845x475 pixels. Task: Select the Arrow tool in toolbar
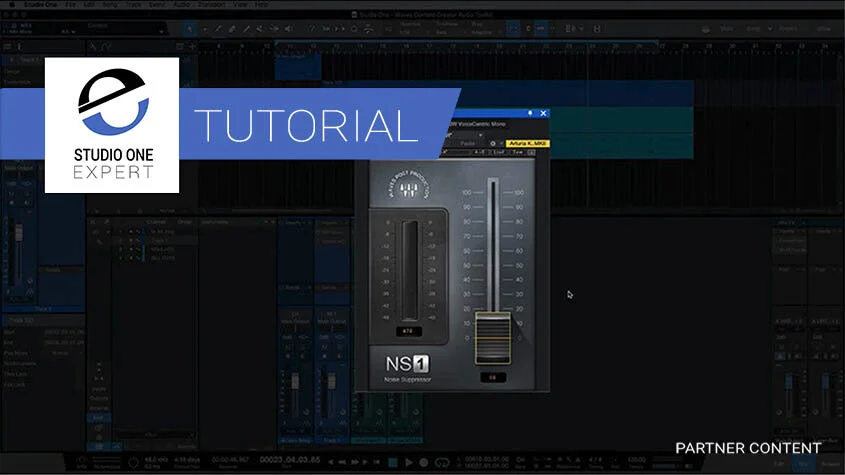tap(189, 29)
